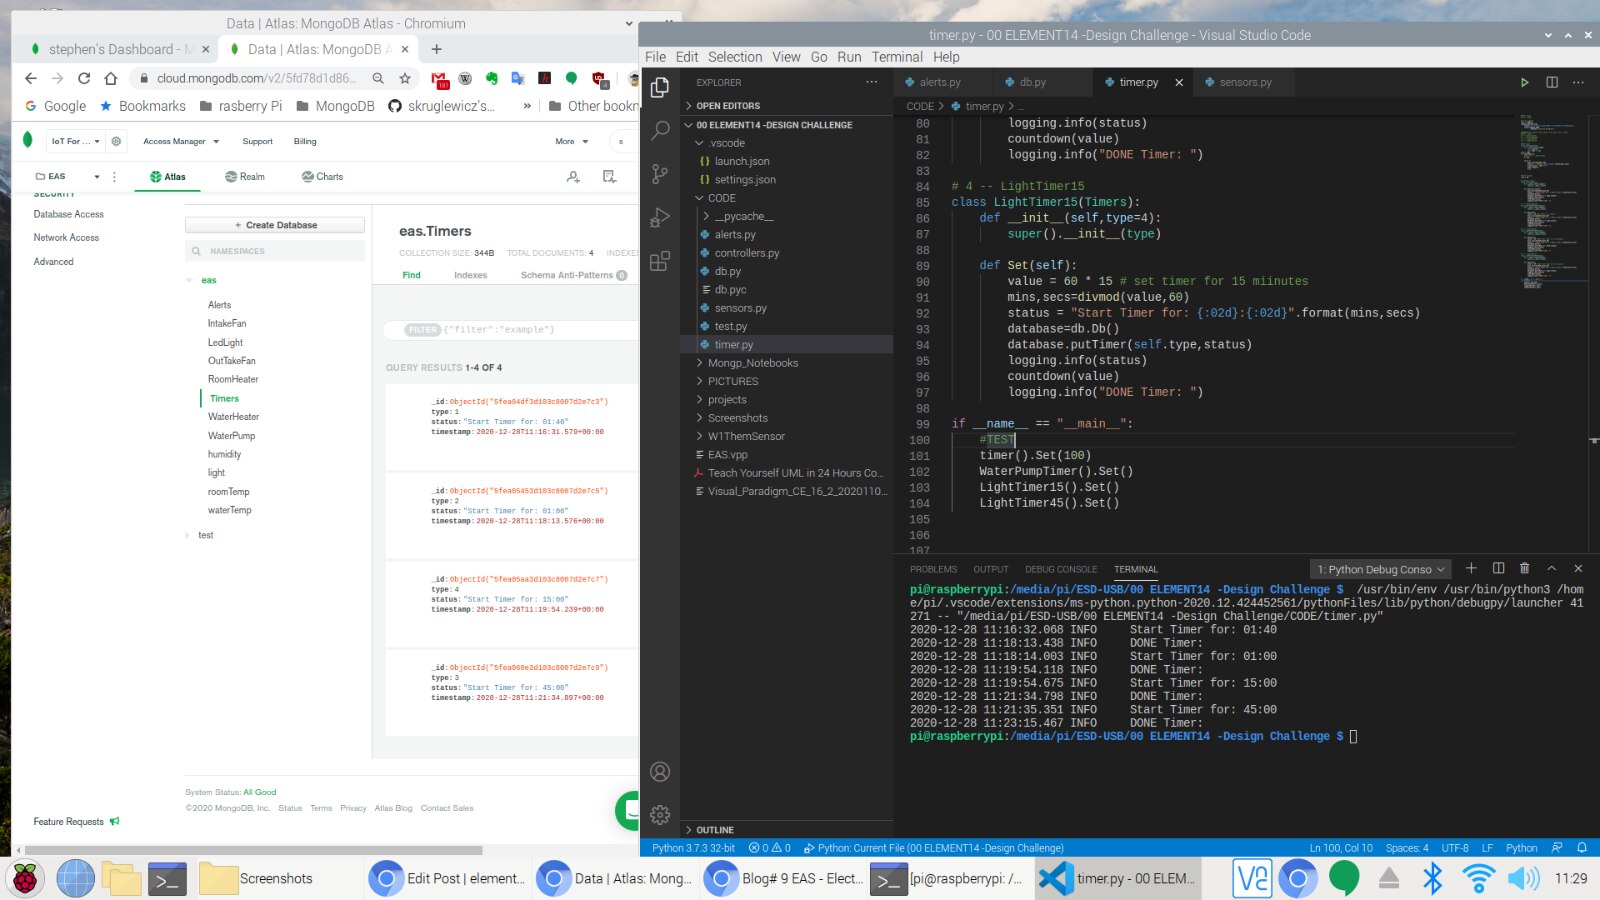Open the Extensions view icon
Image resolution: width=1600 pixels, height=900 pixels.
click(660, 262)
